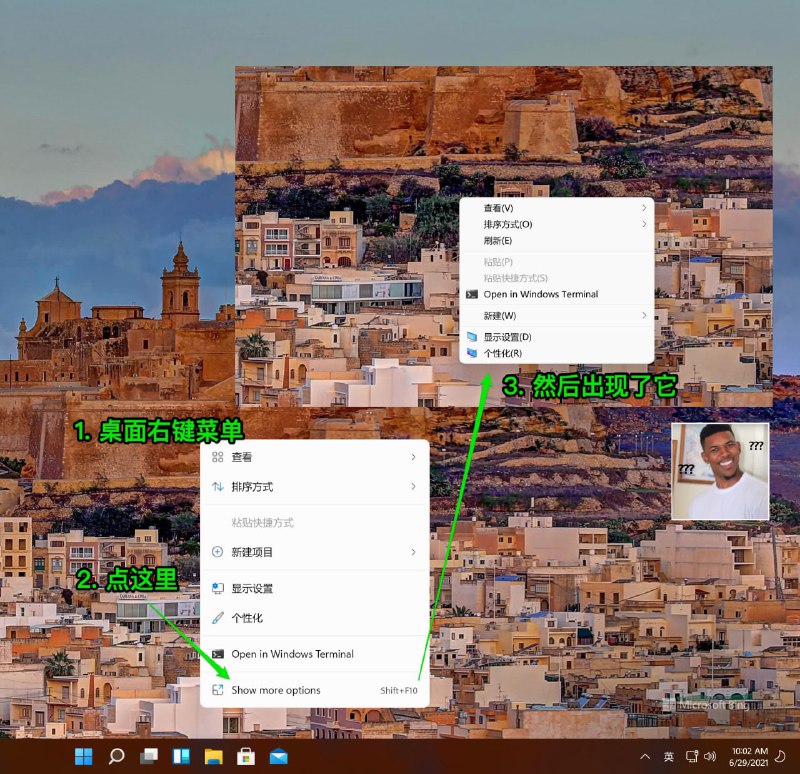Open the Widgets panel from taskbar

(x=182, y=756)
